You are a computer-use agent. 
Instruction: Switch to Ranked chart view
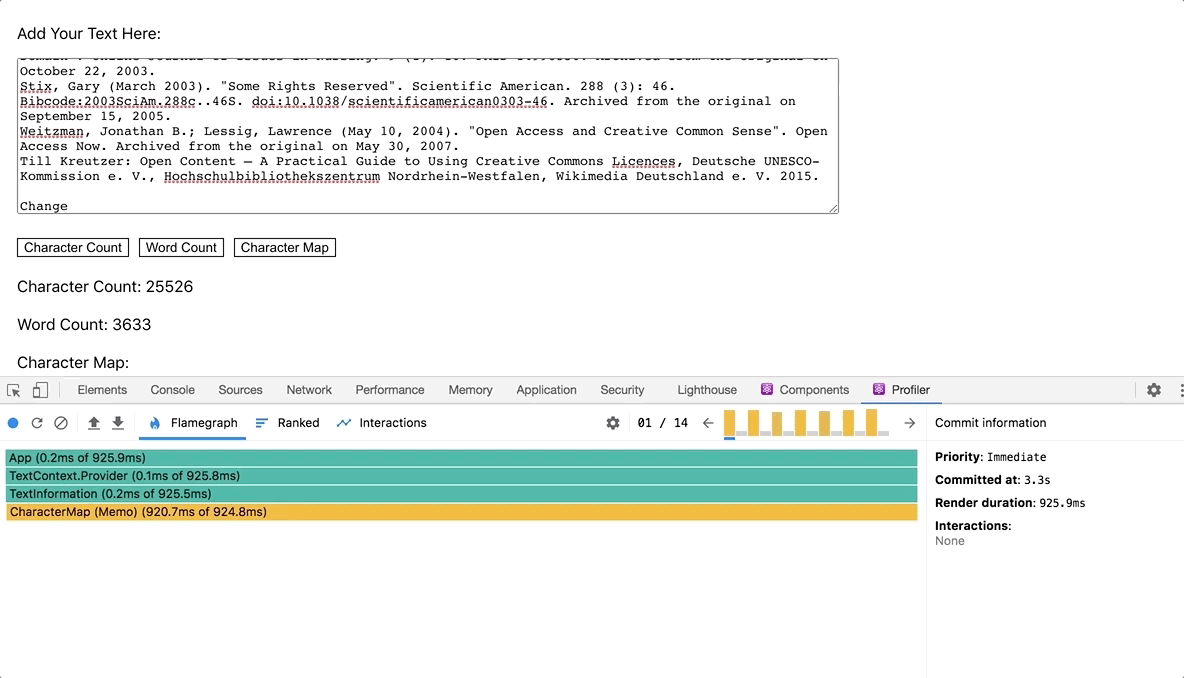[x=287, y=423]
